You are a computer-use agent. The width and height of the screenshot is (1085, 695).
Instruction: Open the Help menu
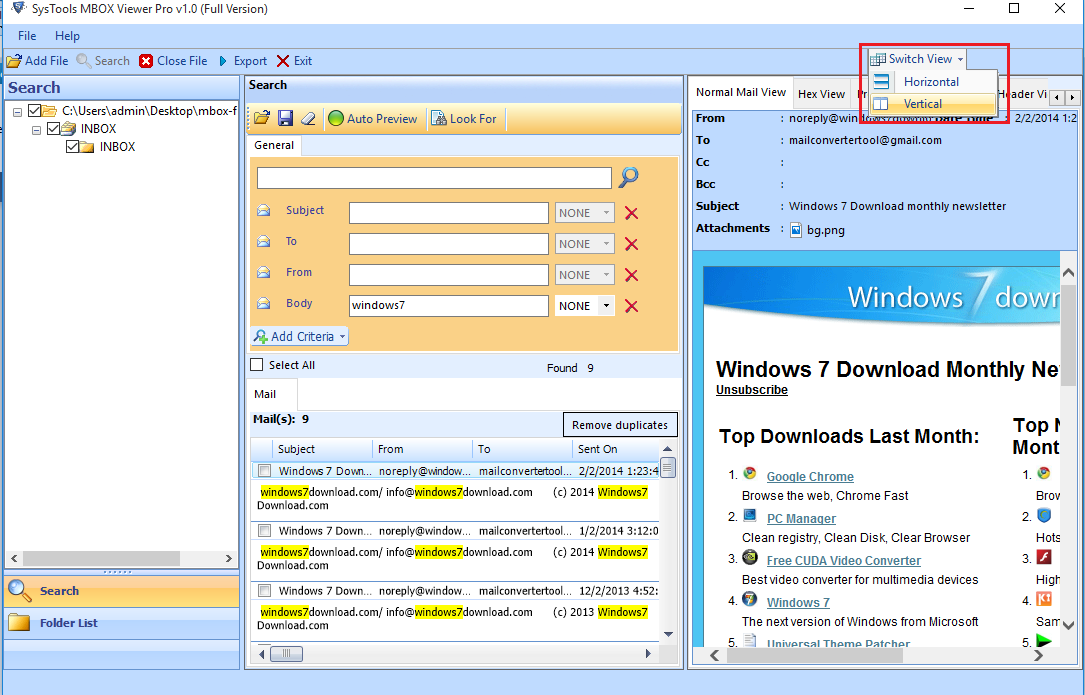[67, 36]
